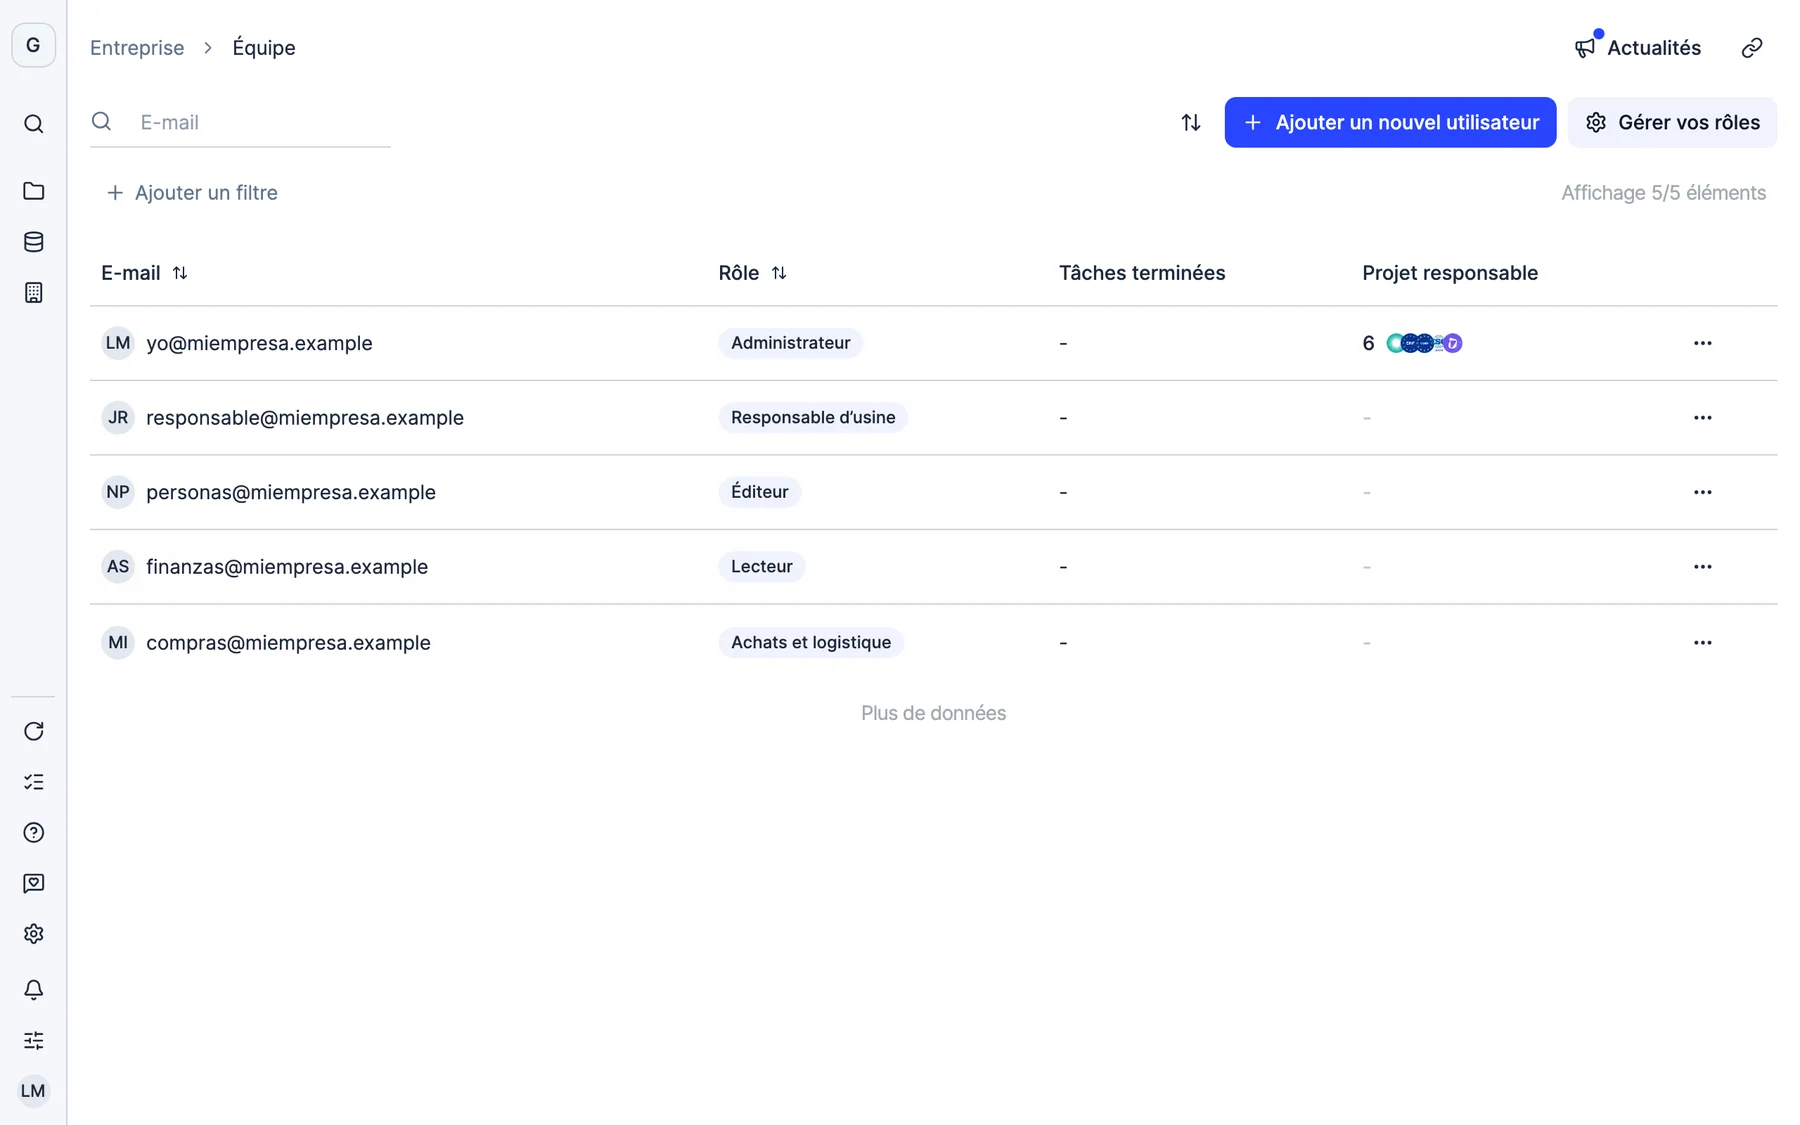
Task: Open Gérer vos rôles
Action: pyautogui.click(x=1672, y=122)
